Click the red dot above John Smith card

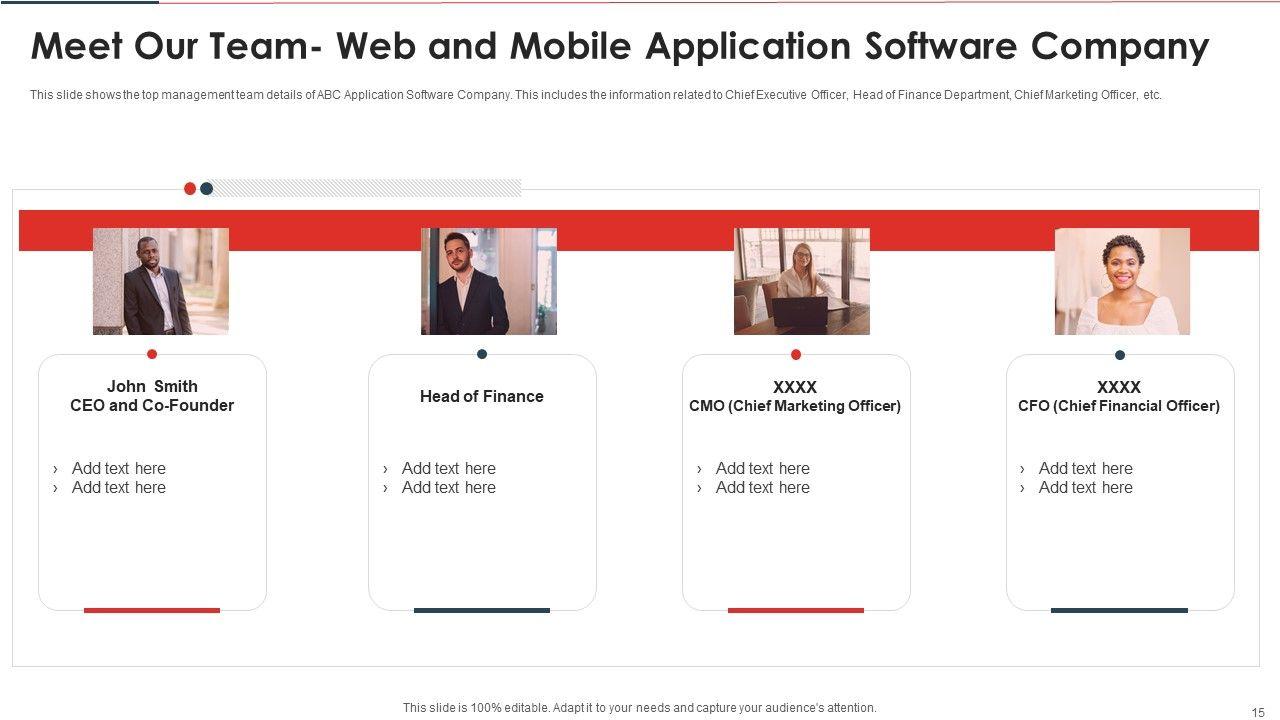pos(152,354)
